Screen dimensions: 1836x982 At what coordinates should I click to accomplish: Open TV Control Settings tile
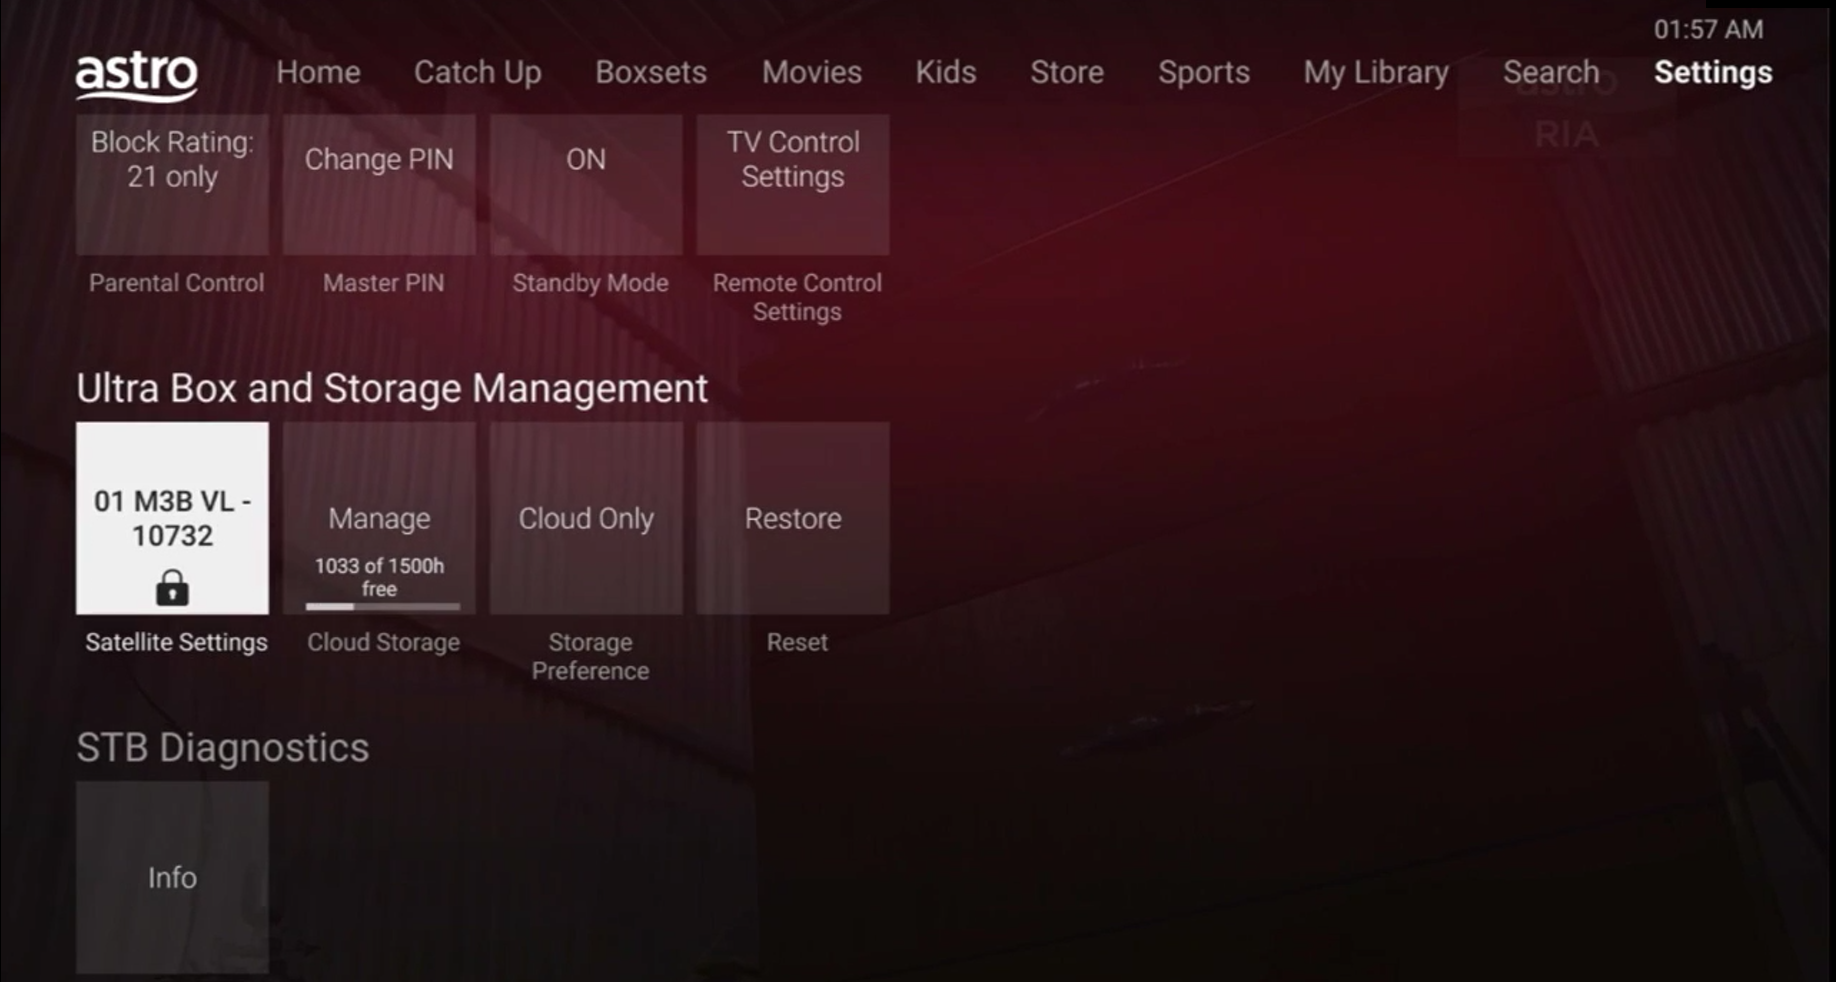tap(793, 184)
